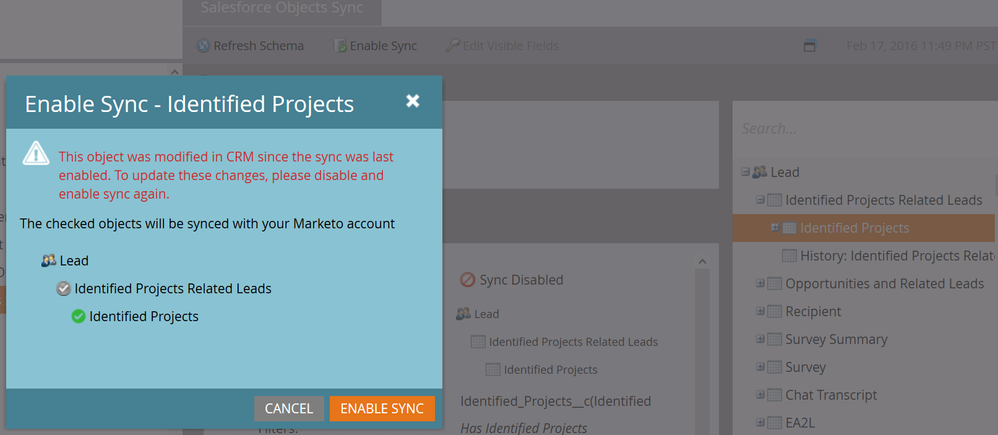The image size is (998, 435).
Task: Toggle the Identified Projects green checkmark
Action: [x=78, y=317]
